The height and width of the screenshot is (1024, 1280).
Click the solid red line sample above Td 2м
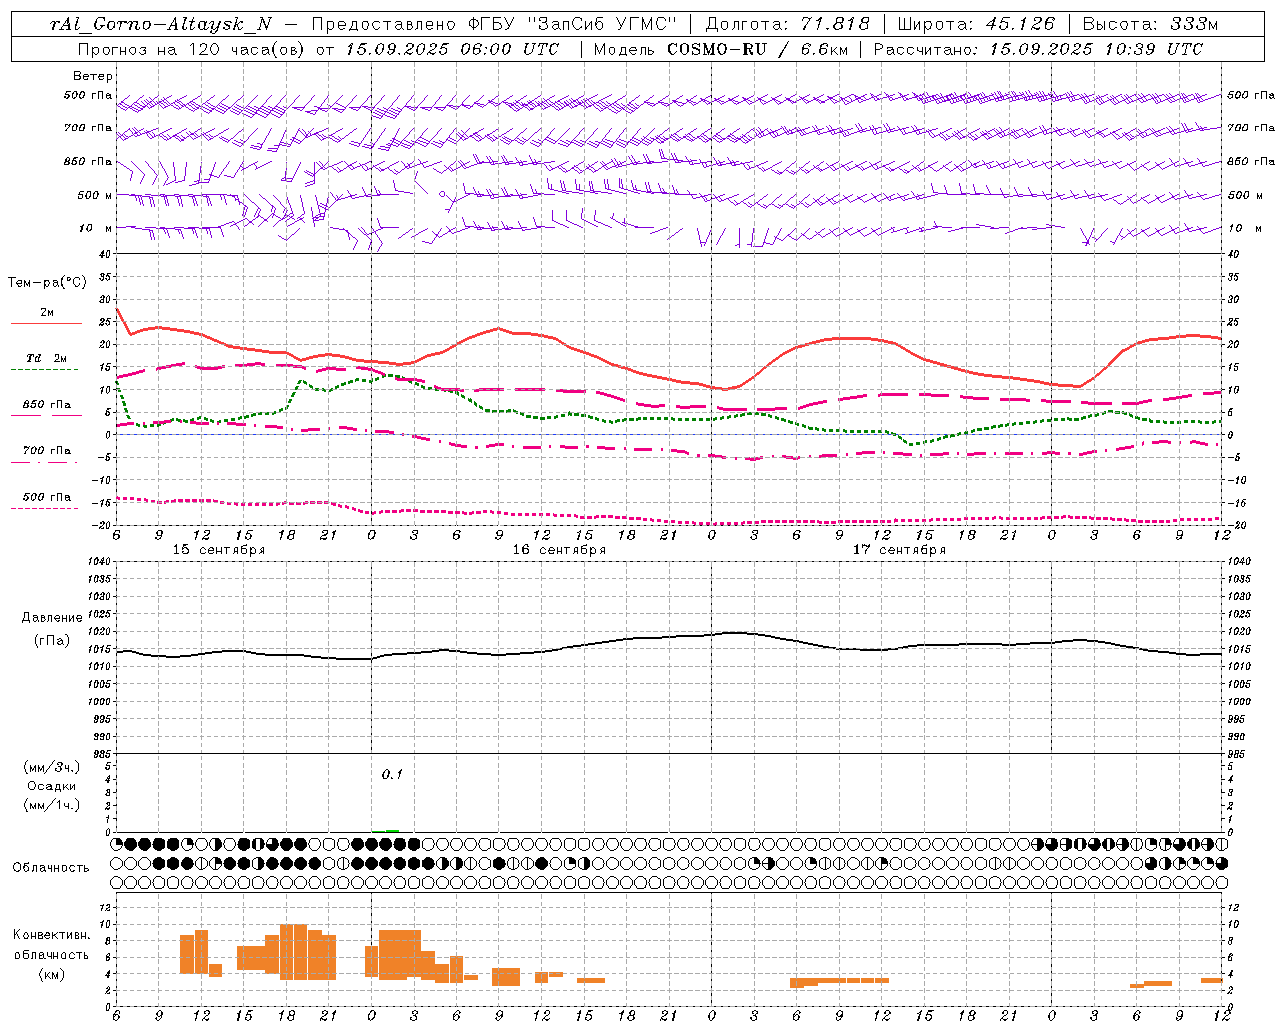coord(46,324)
